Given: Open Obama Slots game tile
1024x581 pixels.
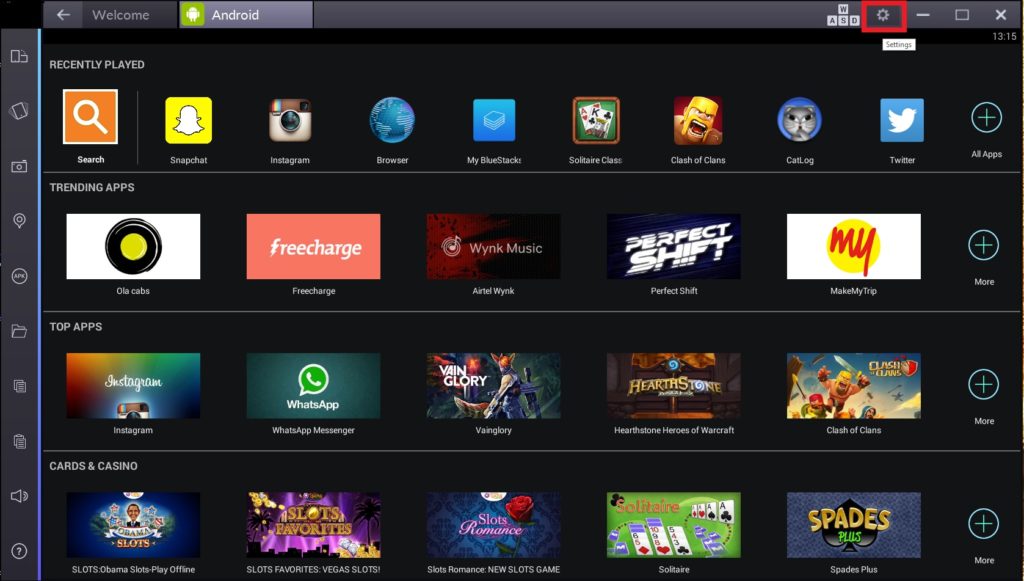Looking at the screenshot, I should point(133,525).
